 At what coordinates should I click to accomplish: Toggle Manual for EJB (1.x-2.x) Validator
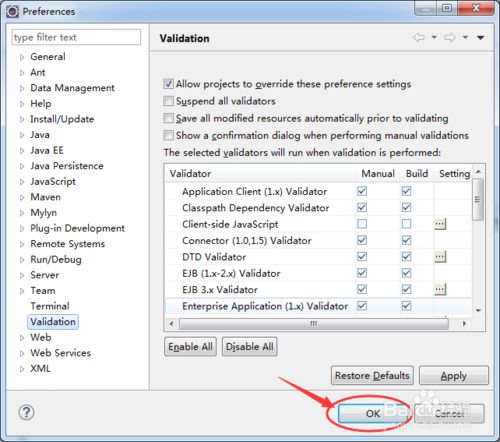(x=362, y=273)
